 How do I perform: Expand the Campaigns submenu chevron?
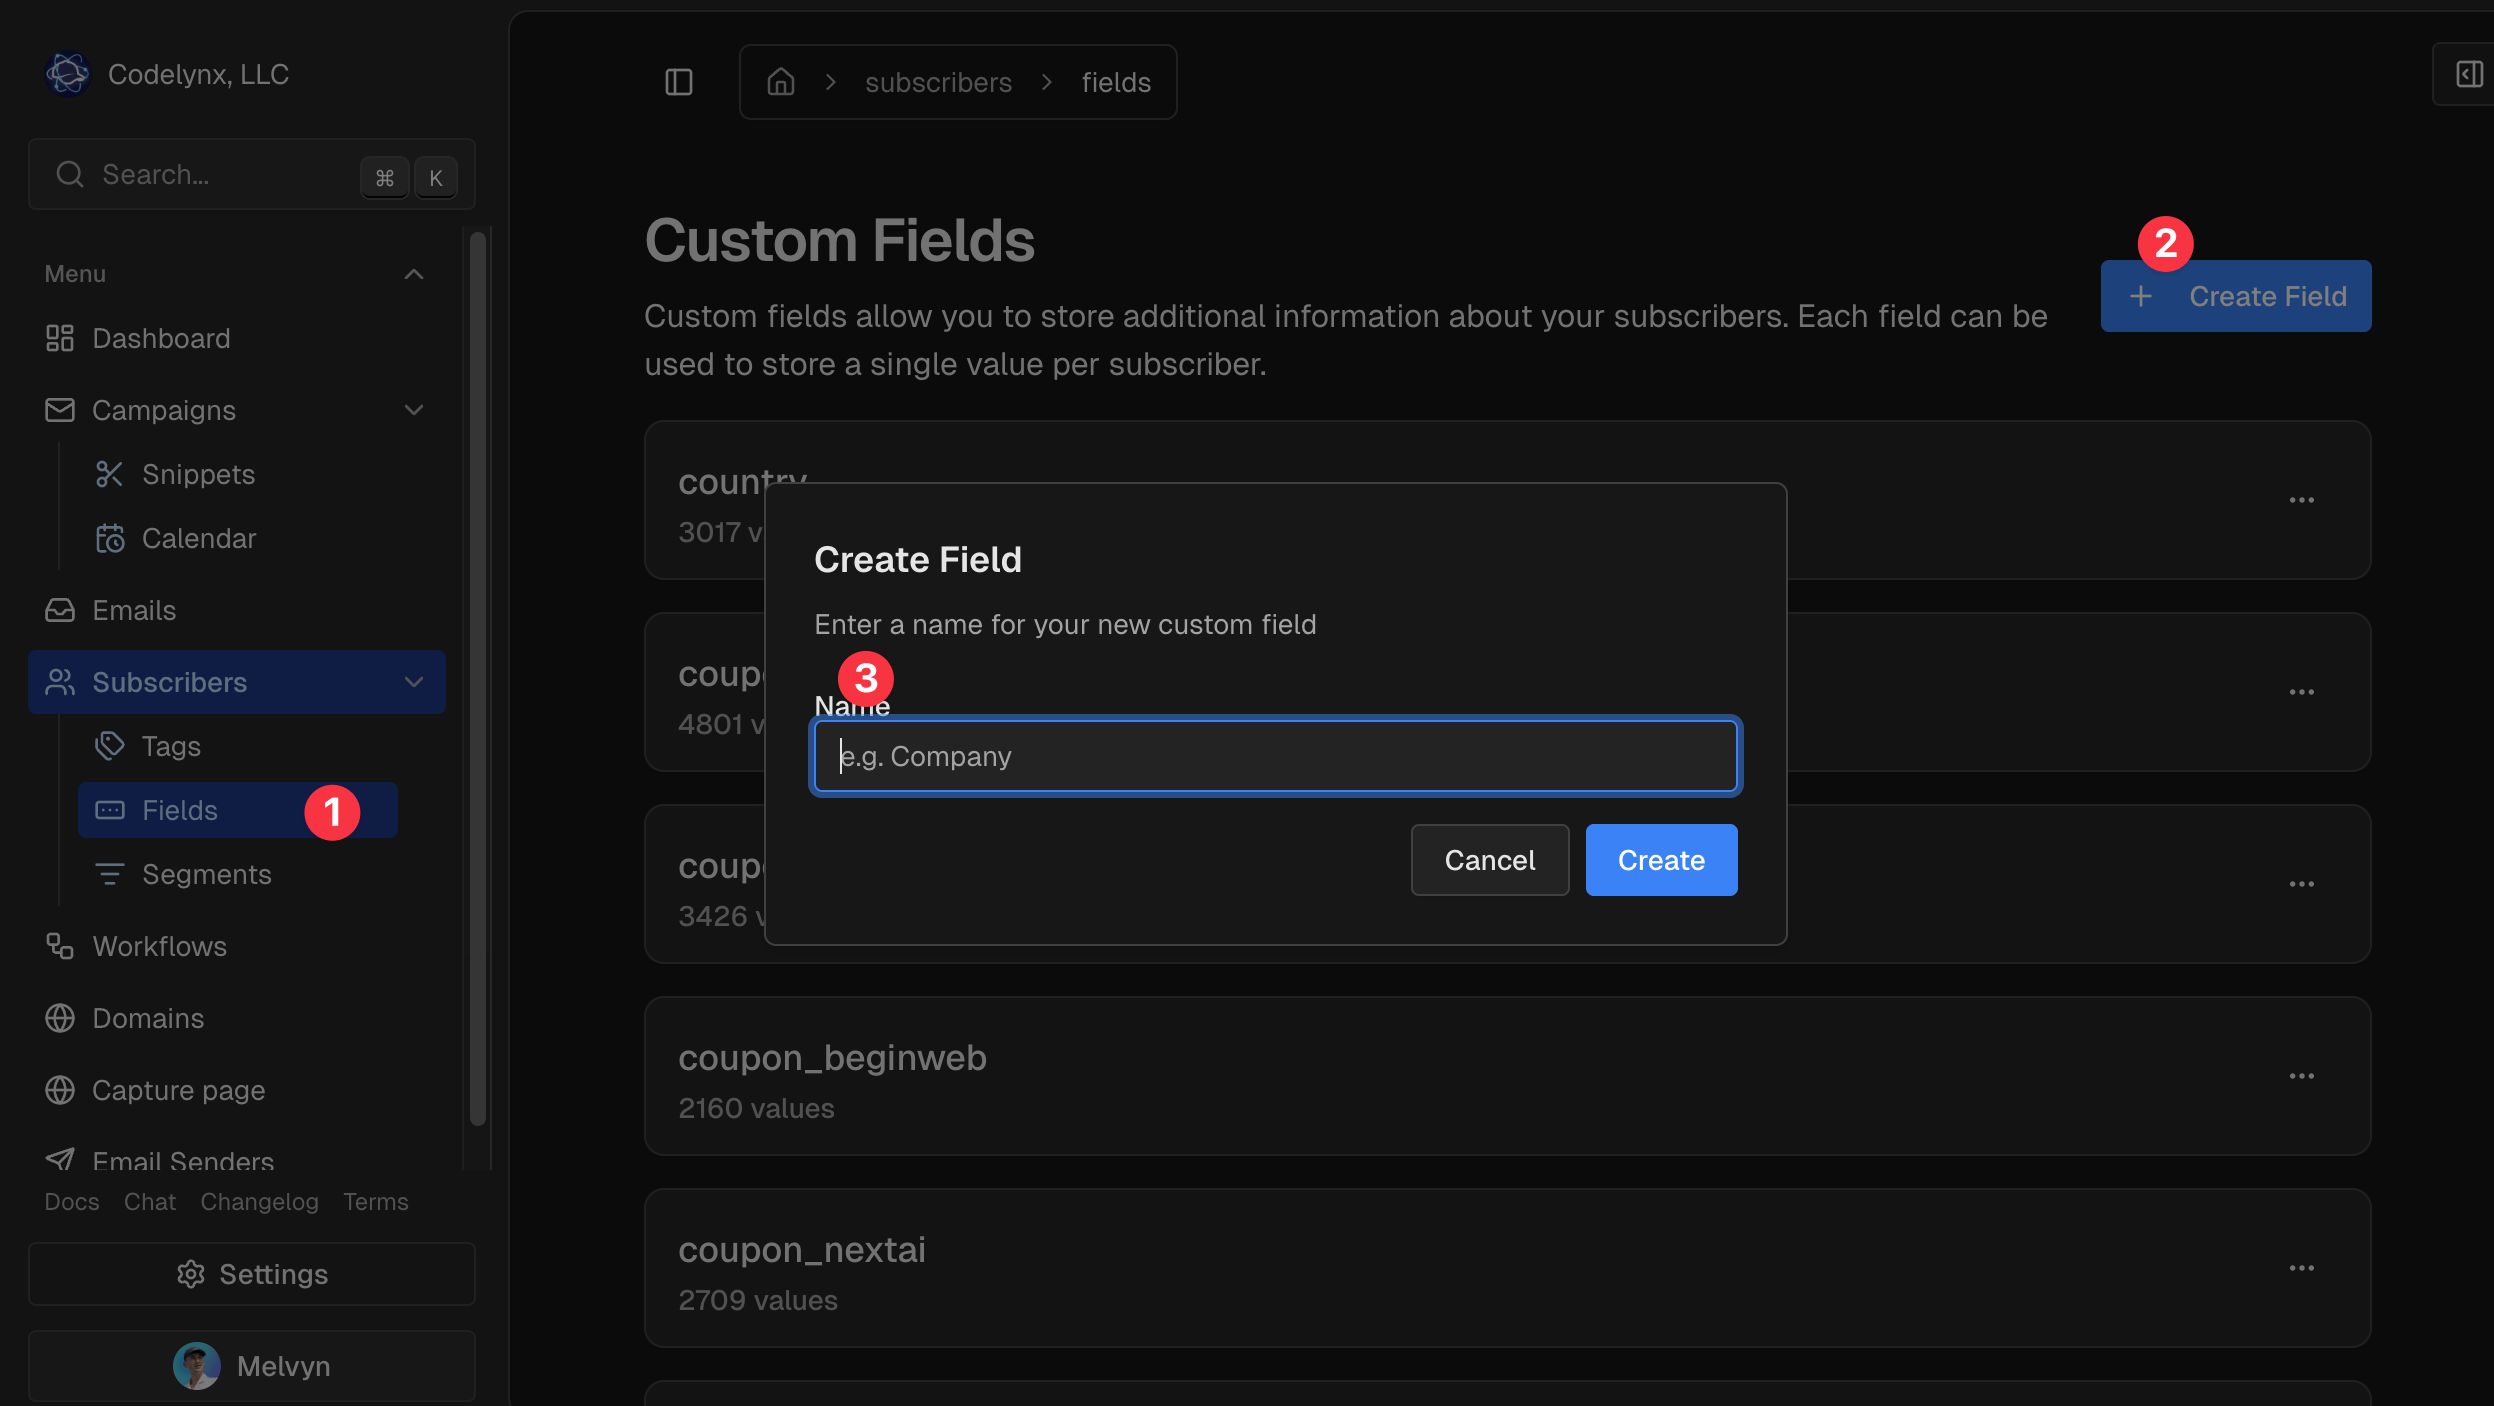click(x=414, y=410)
